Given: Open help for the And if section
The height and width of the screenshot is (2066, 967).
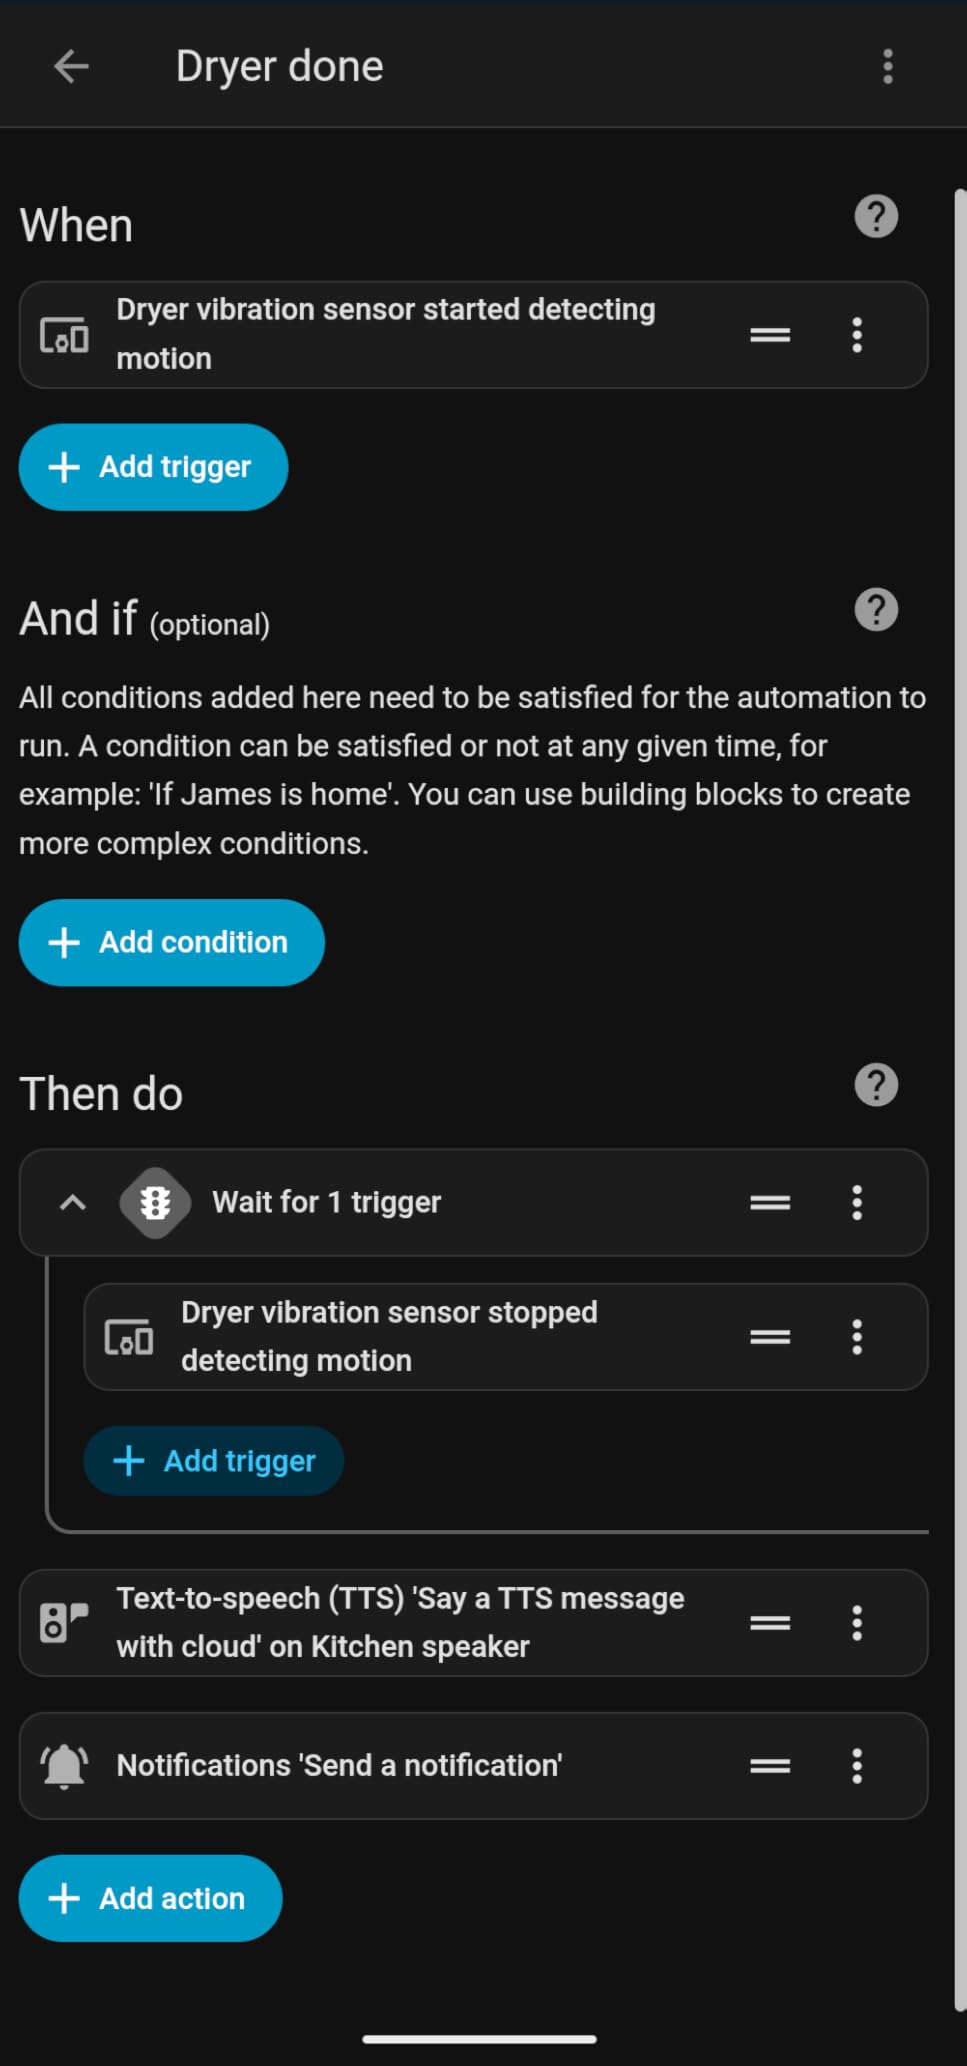Looking at the screenshot, I should (876, 610).
